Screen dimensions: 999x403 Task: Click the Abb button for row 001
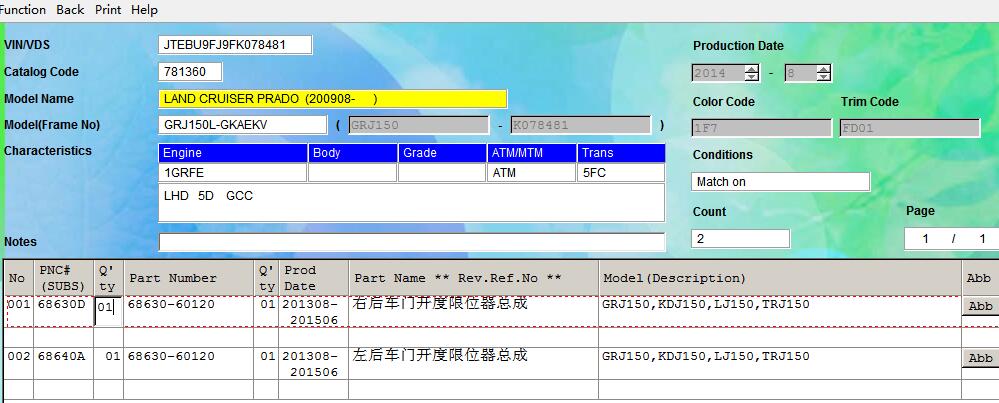981,307
